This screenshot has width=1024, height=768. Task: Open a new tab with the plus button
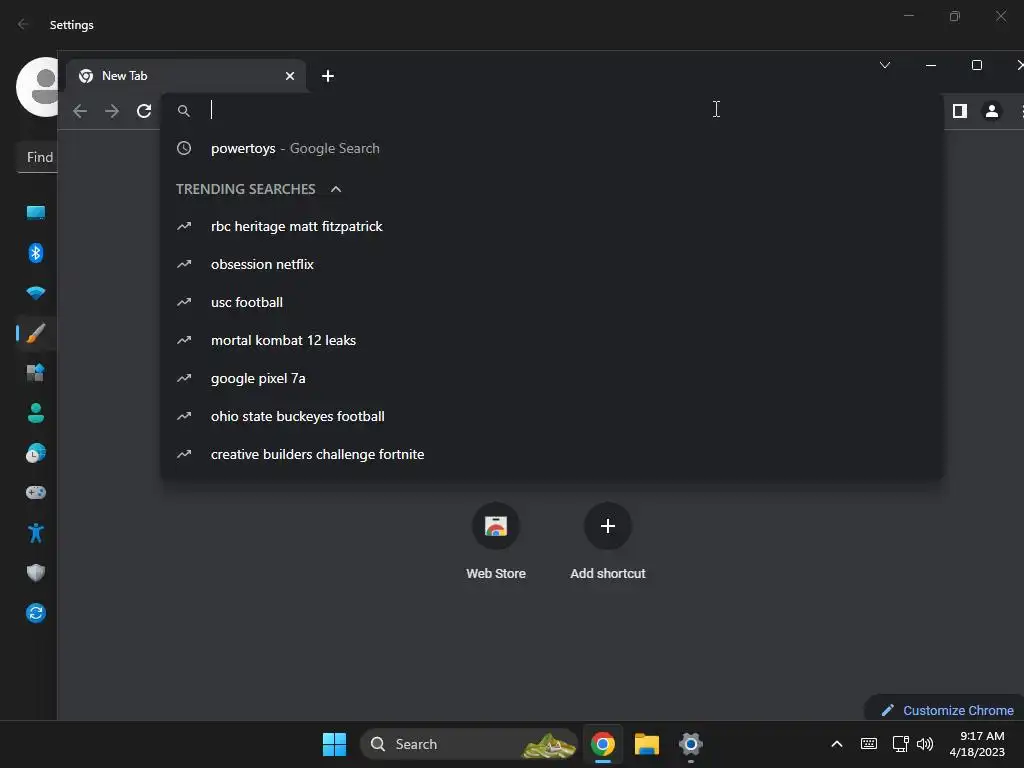328,76
